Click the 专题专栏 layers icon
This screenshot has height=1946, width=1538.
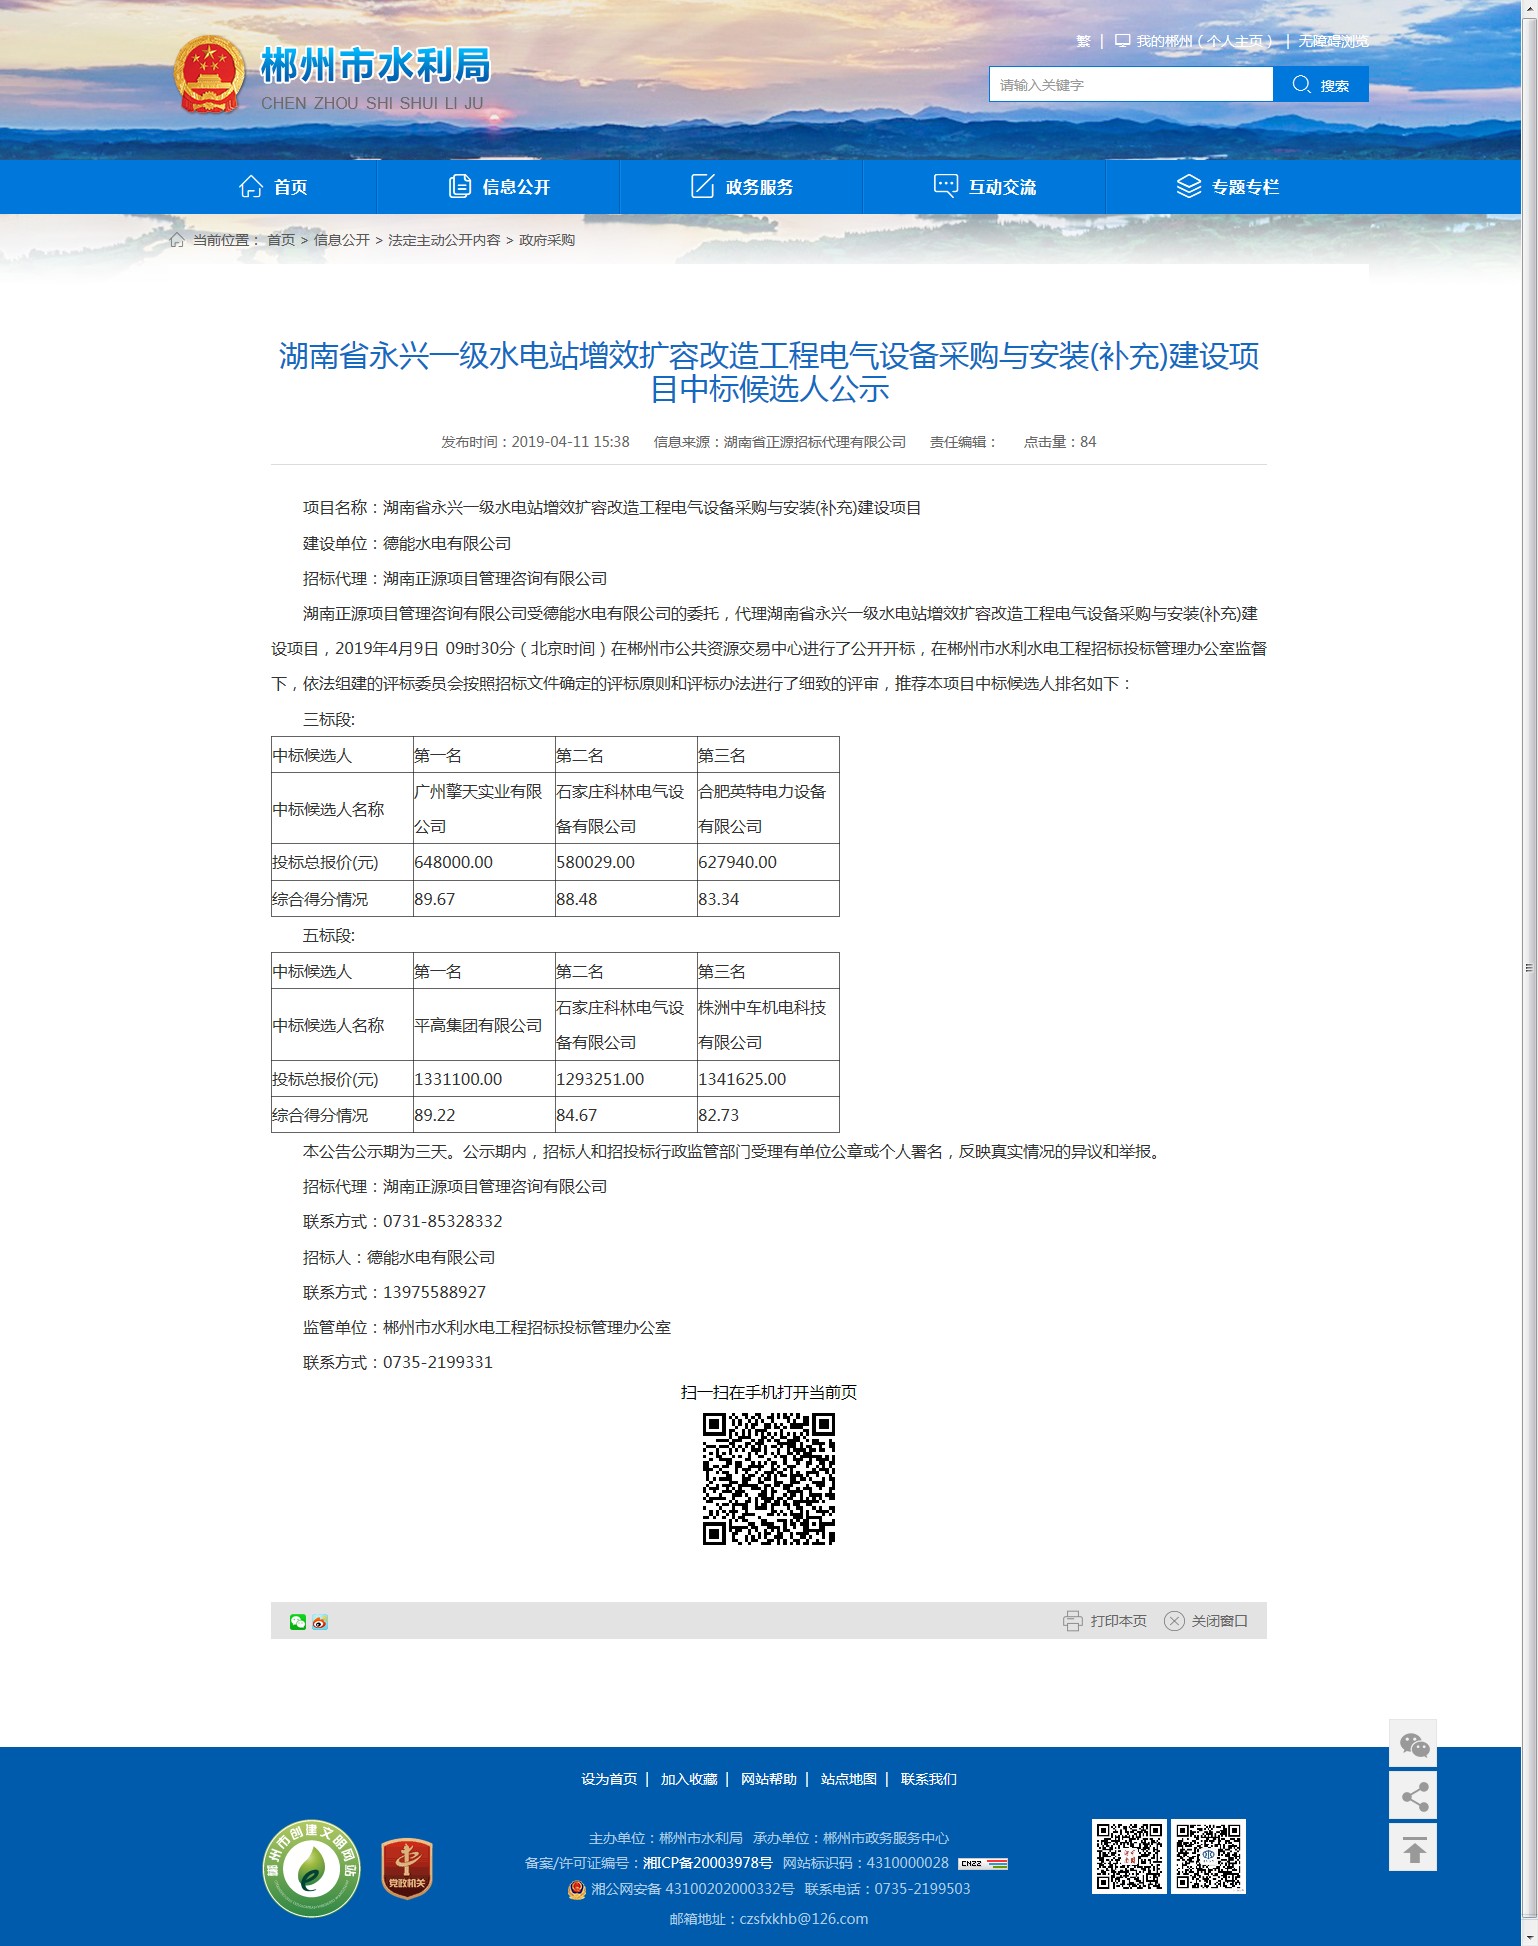click(1189, 187)
